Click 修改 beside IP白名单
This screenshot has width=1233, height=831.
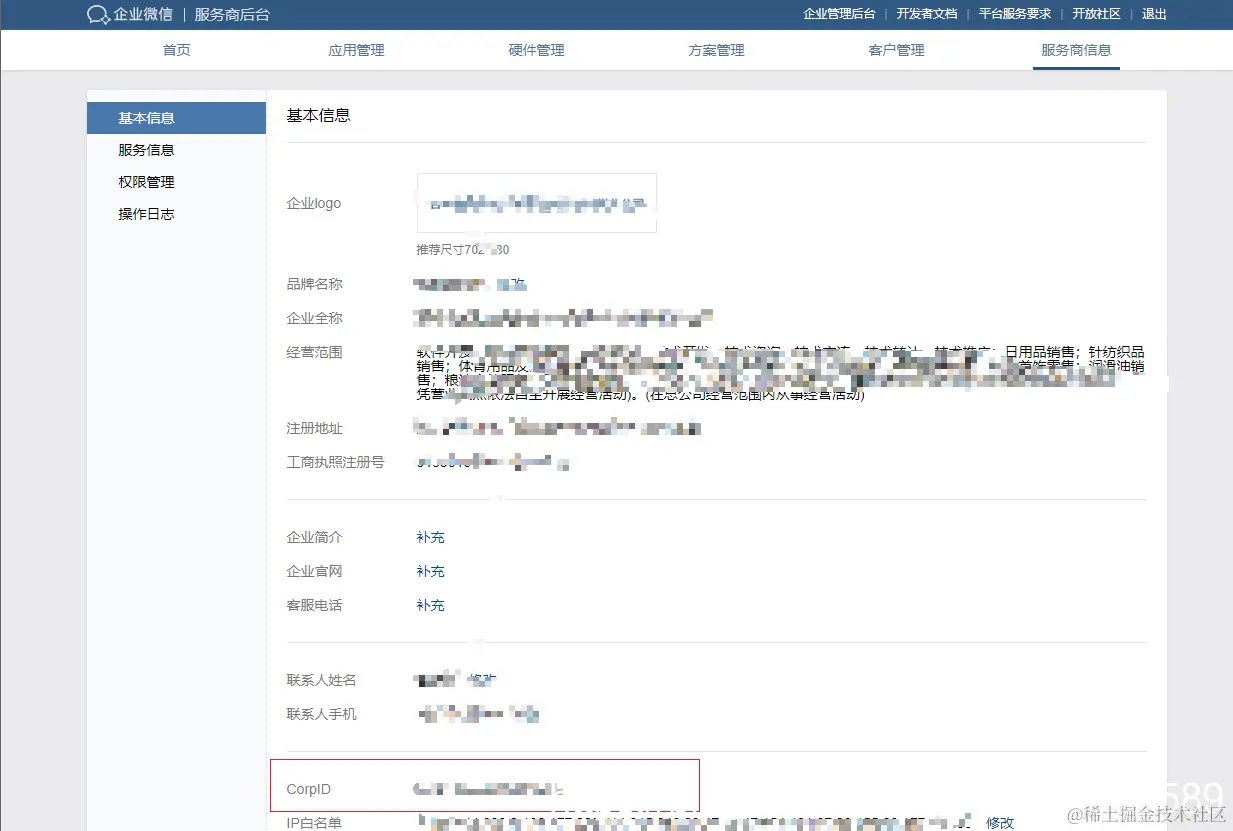pyautogui.click(x=1000, y=823)
